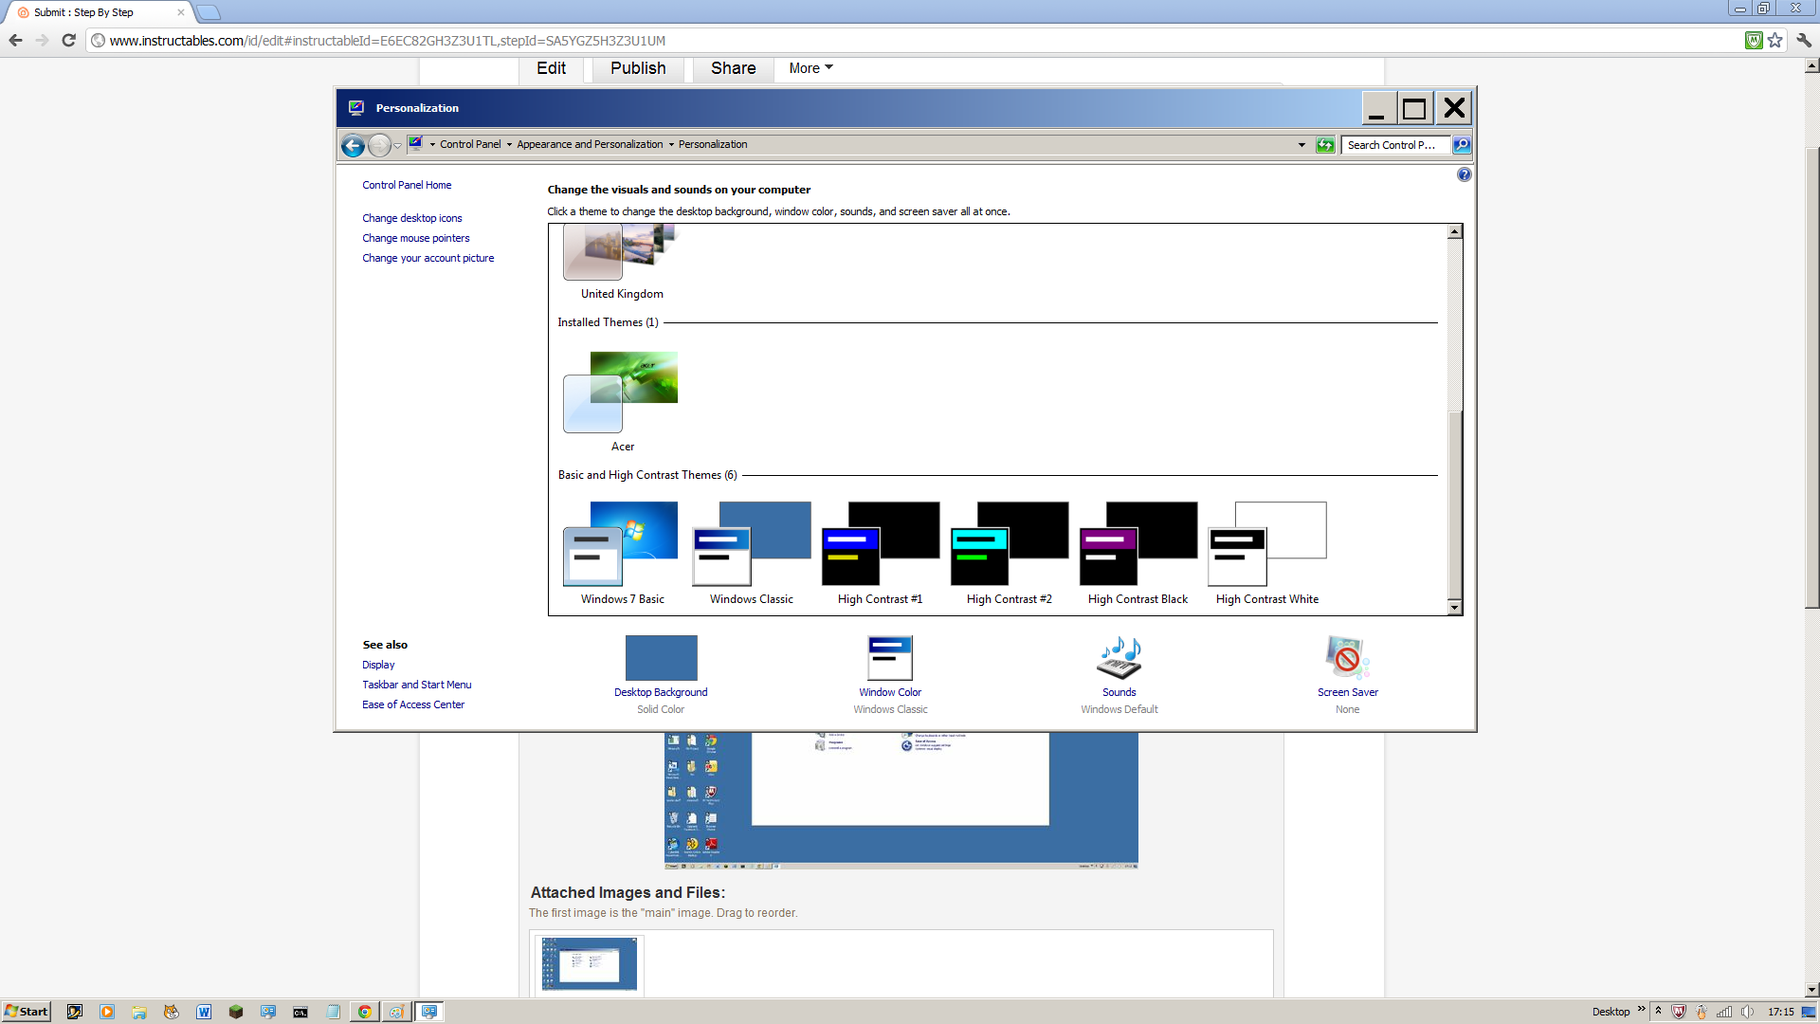Switch to the Publish tab
The width and height of the screenshot is (1820, 1024).
(637, 68)
